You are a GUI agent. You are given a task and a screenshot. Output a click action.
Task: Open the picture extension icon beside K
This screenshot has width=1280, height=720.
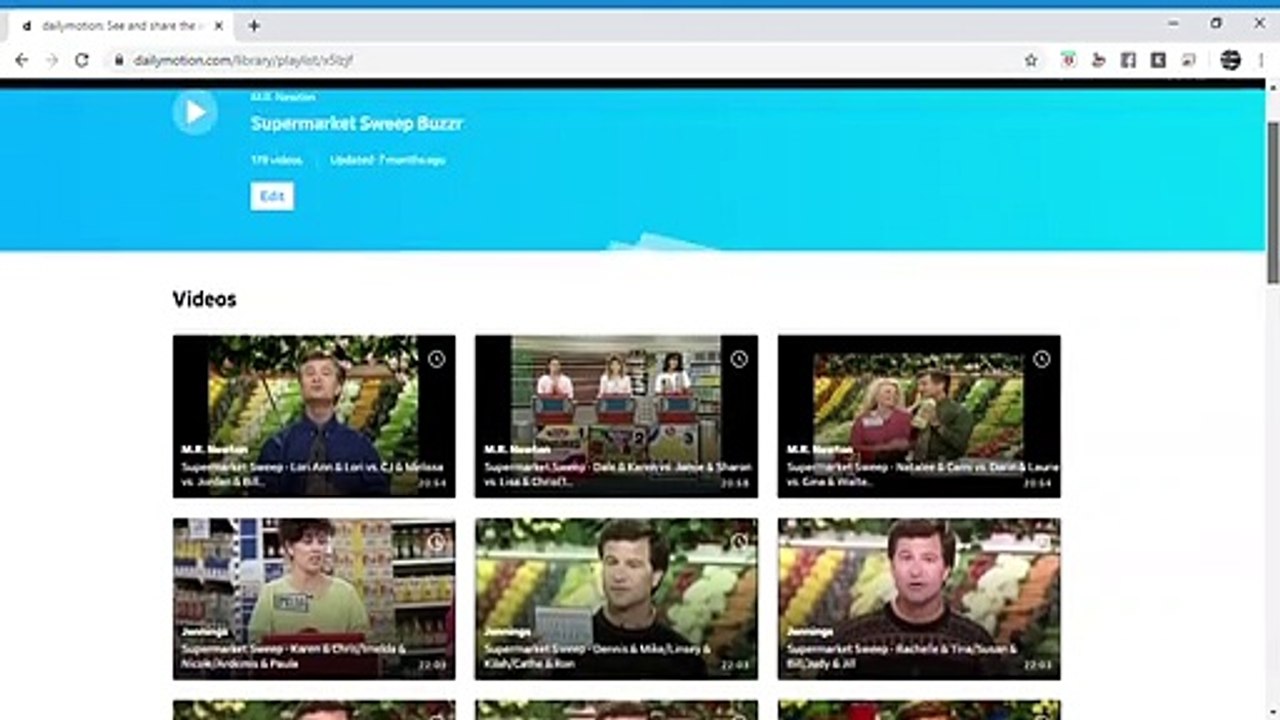tap(1188, 60)
